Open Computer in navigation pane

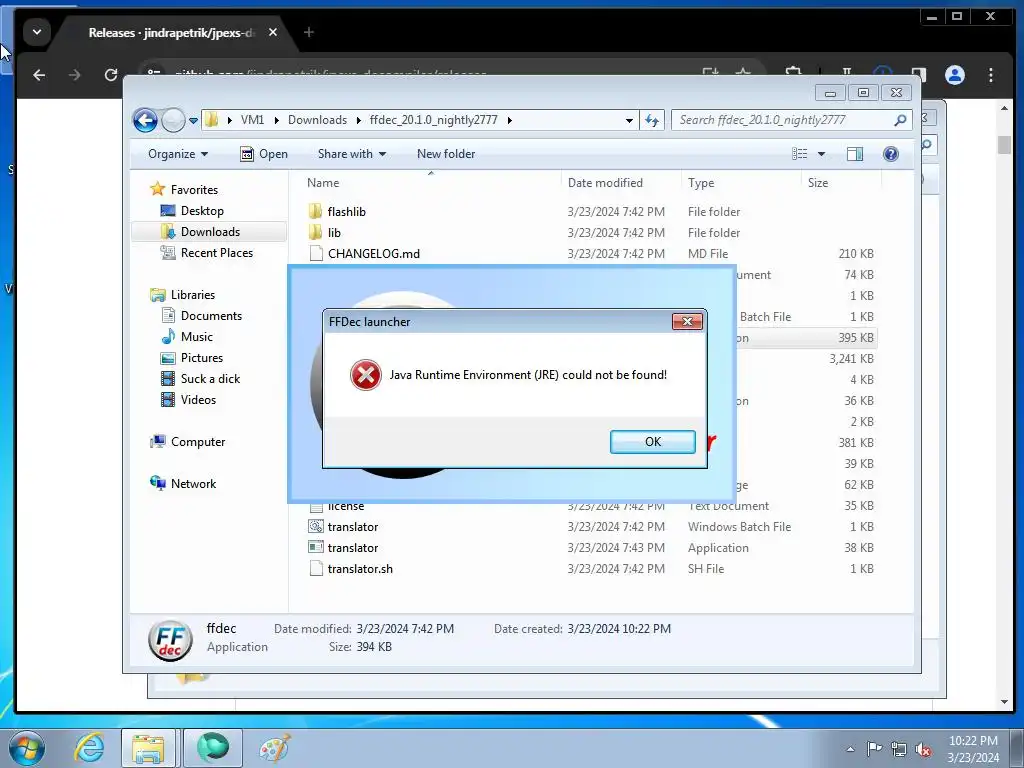pyautogui.click(x=198, y=441)
